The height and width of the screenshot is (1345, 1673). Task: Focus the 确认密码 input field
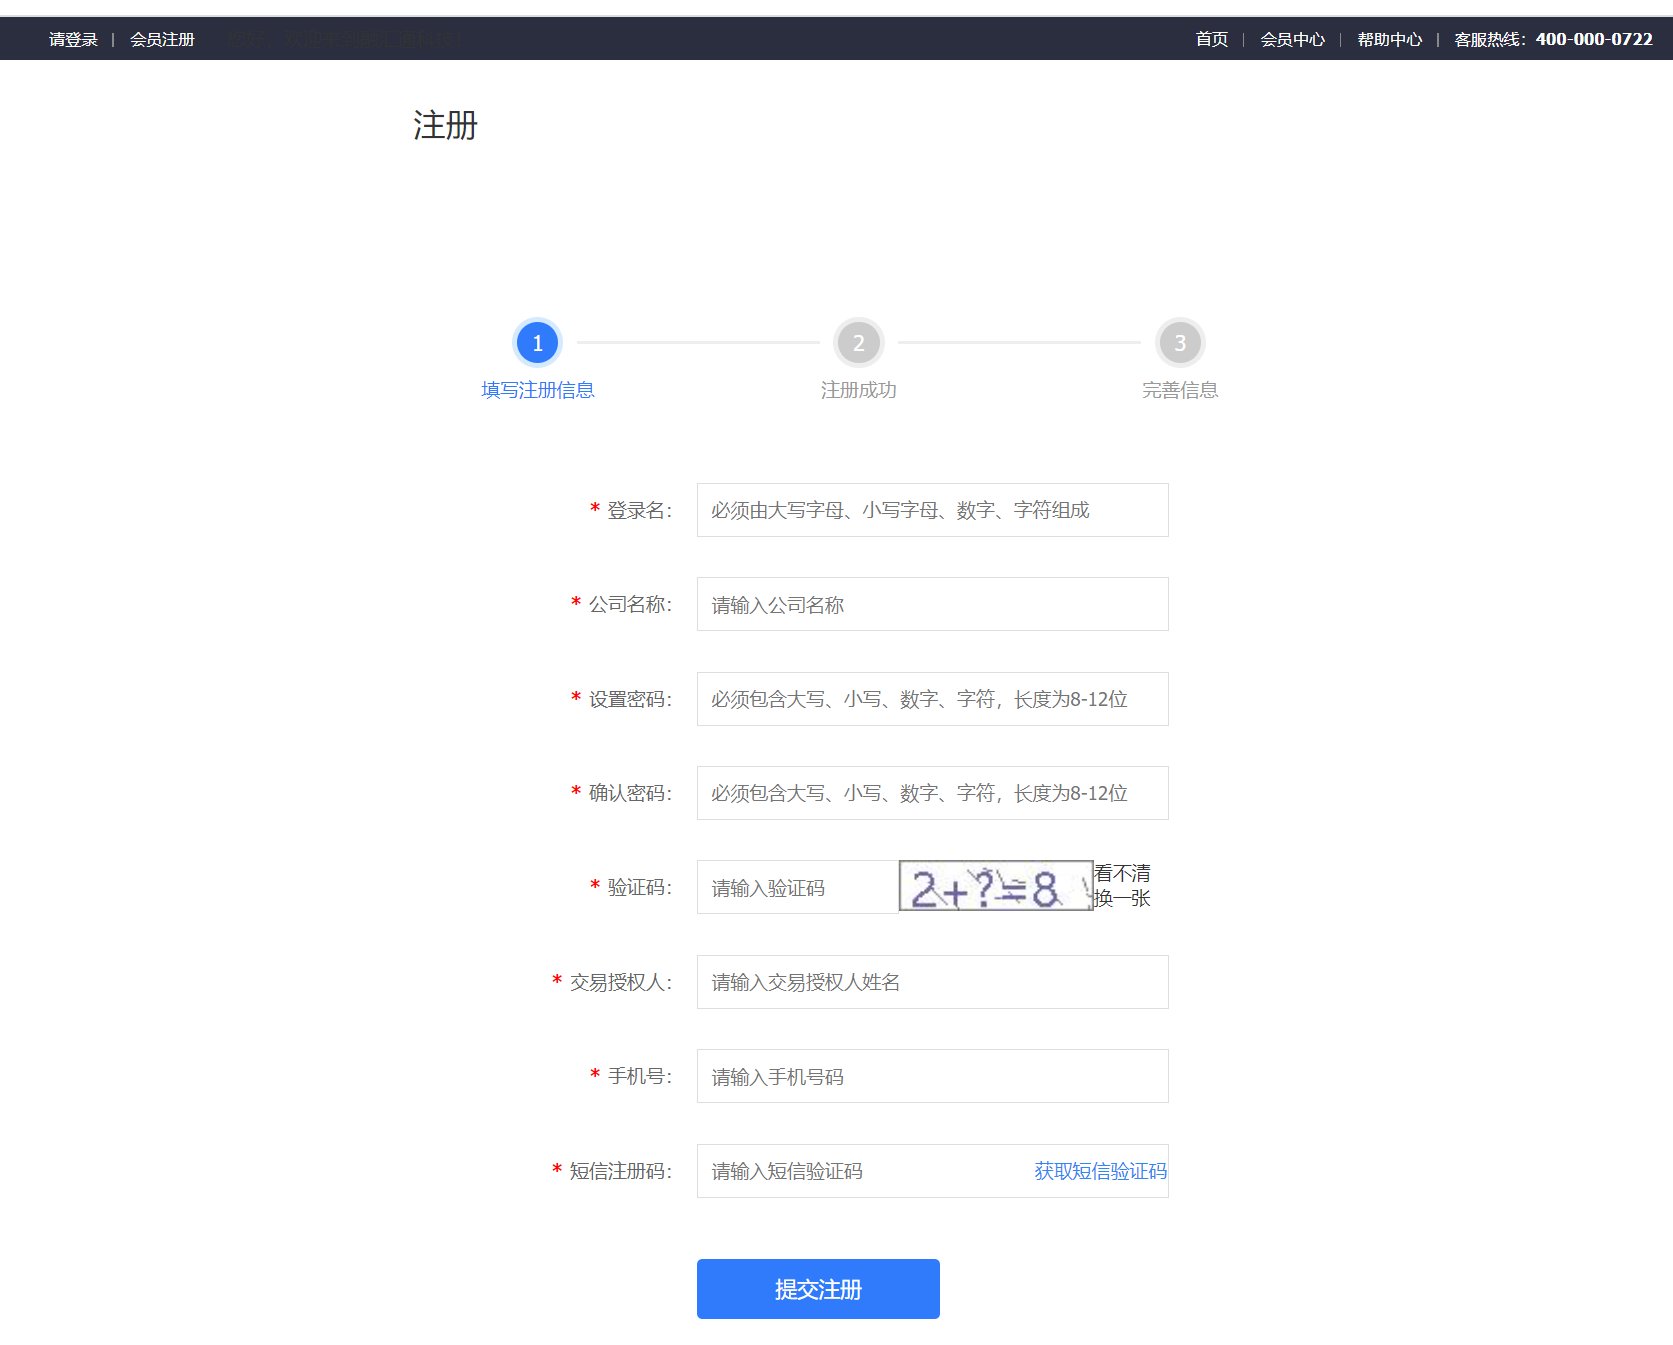(933, 793)
